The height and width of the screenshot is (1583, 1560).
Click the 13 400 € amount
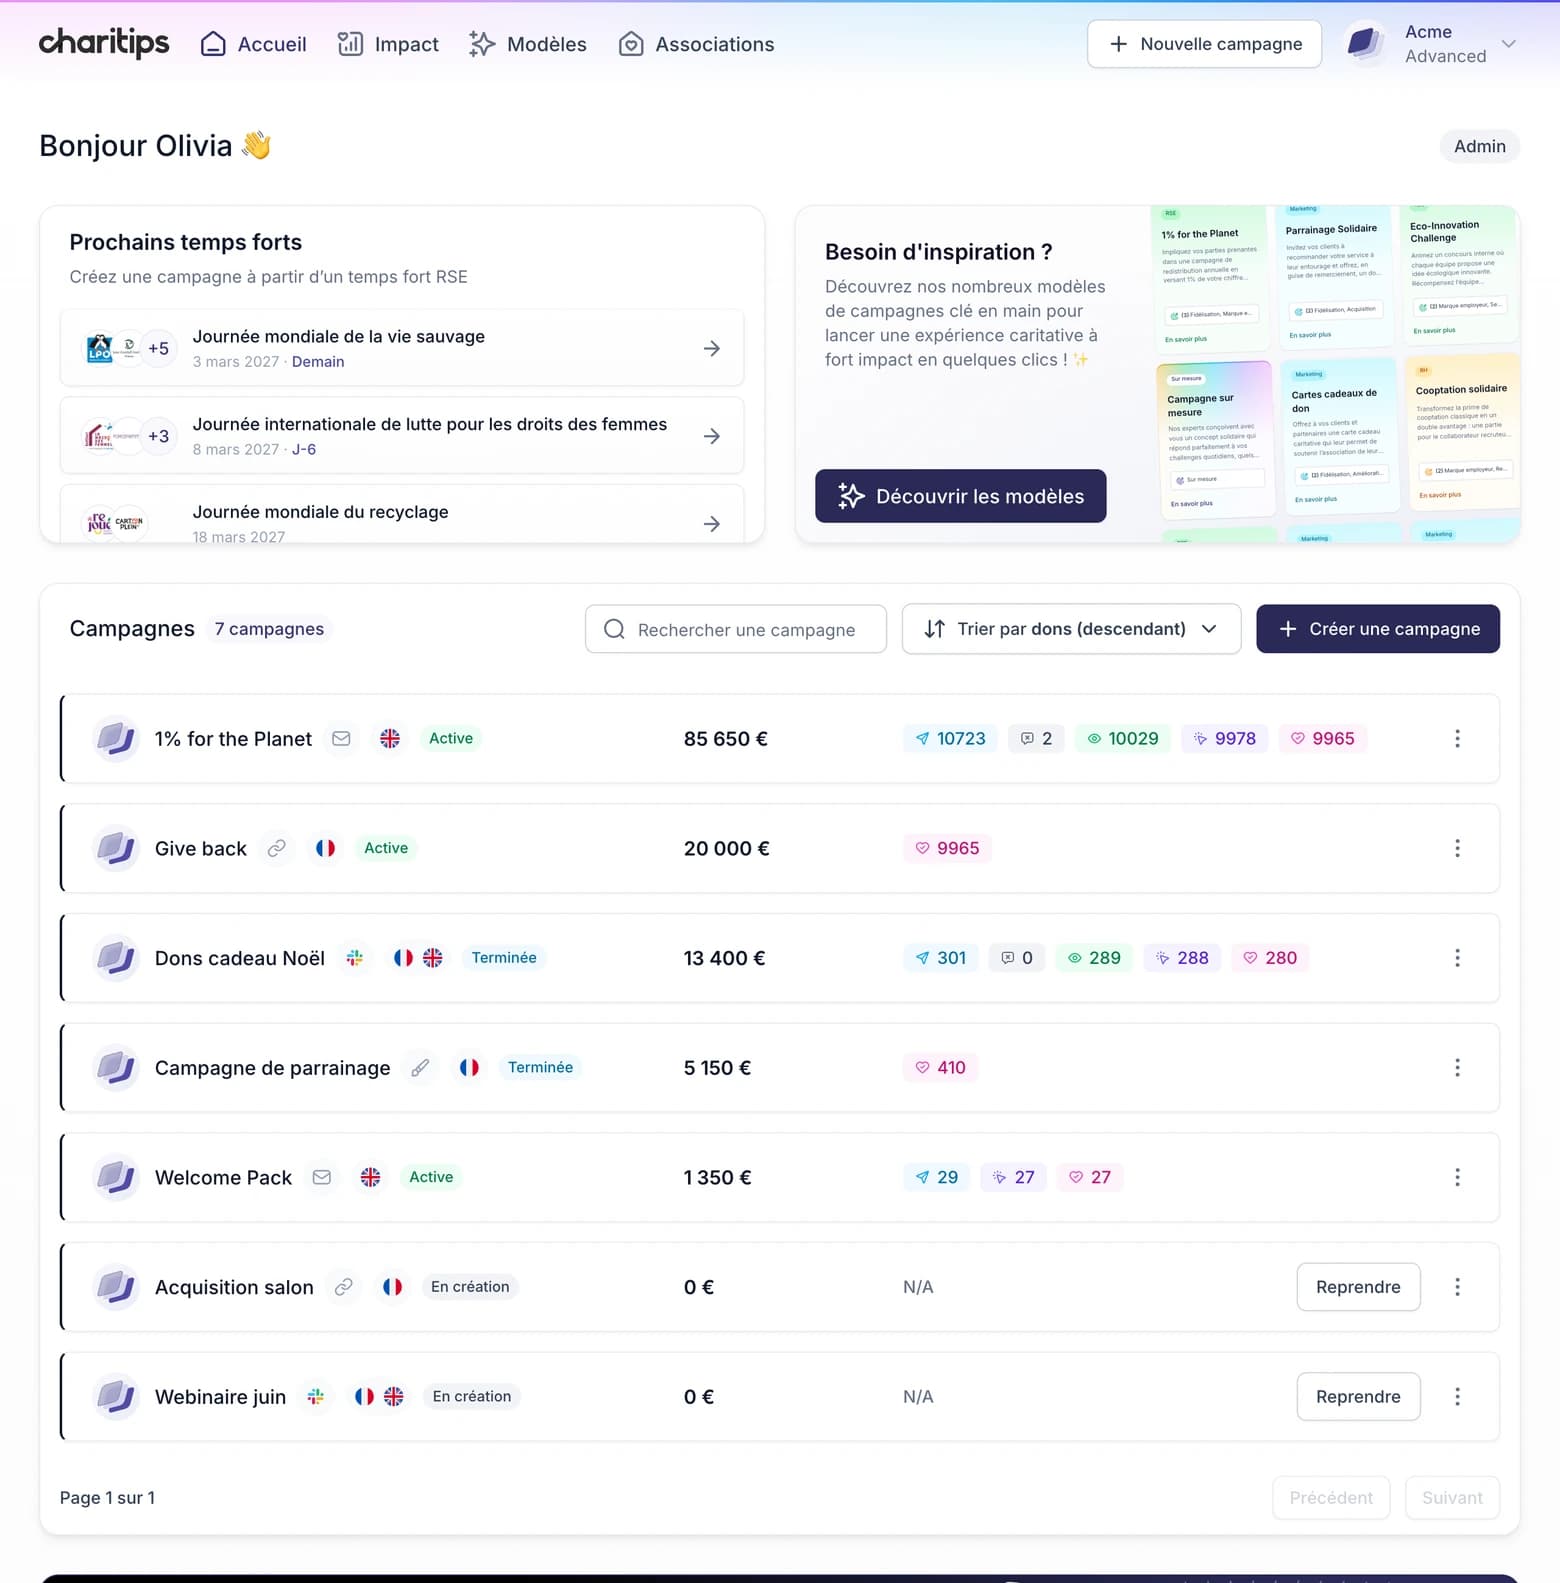[724, 958]
